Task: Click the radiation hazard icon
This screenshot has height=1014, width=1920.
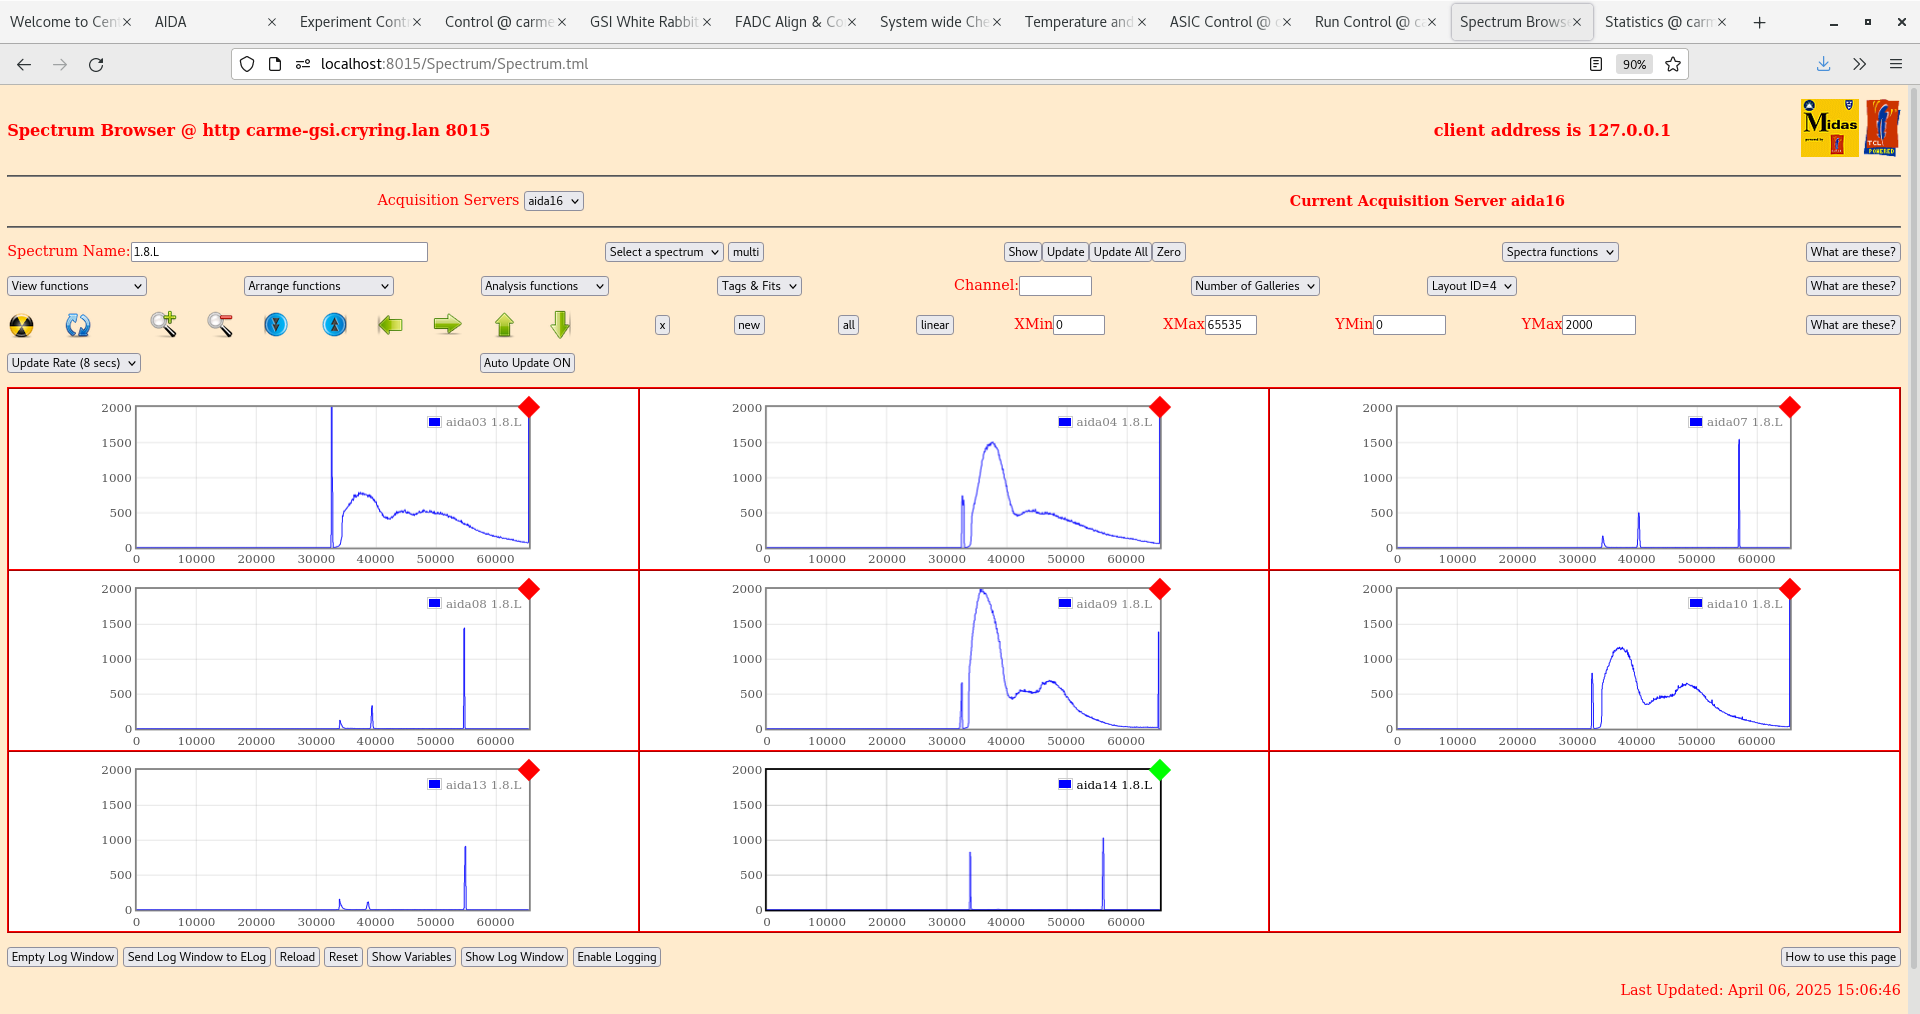Action: coord(21,325)
